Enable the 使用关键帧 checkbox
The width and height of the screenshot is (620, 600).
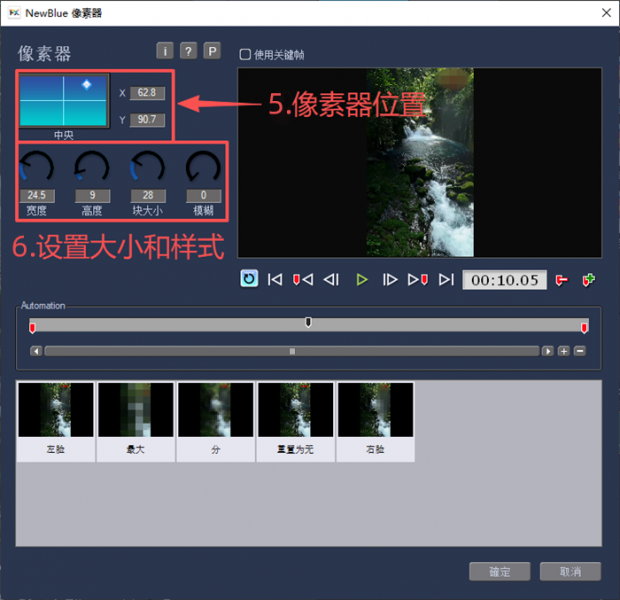point(245,55)
